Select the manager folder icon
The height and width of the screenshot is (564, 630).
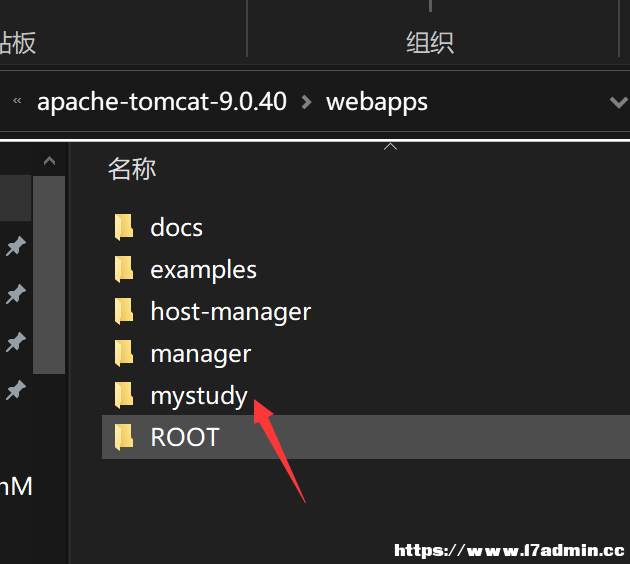click(124, 354)
